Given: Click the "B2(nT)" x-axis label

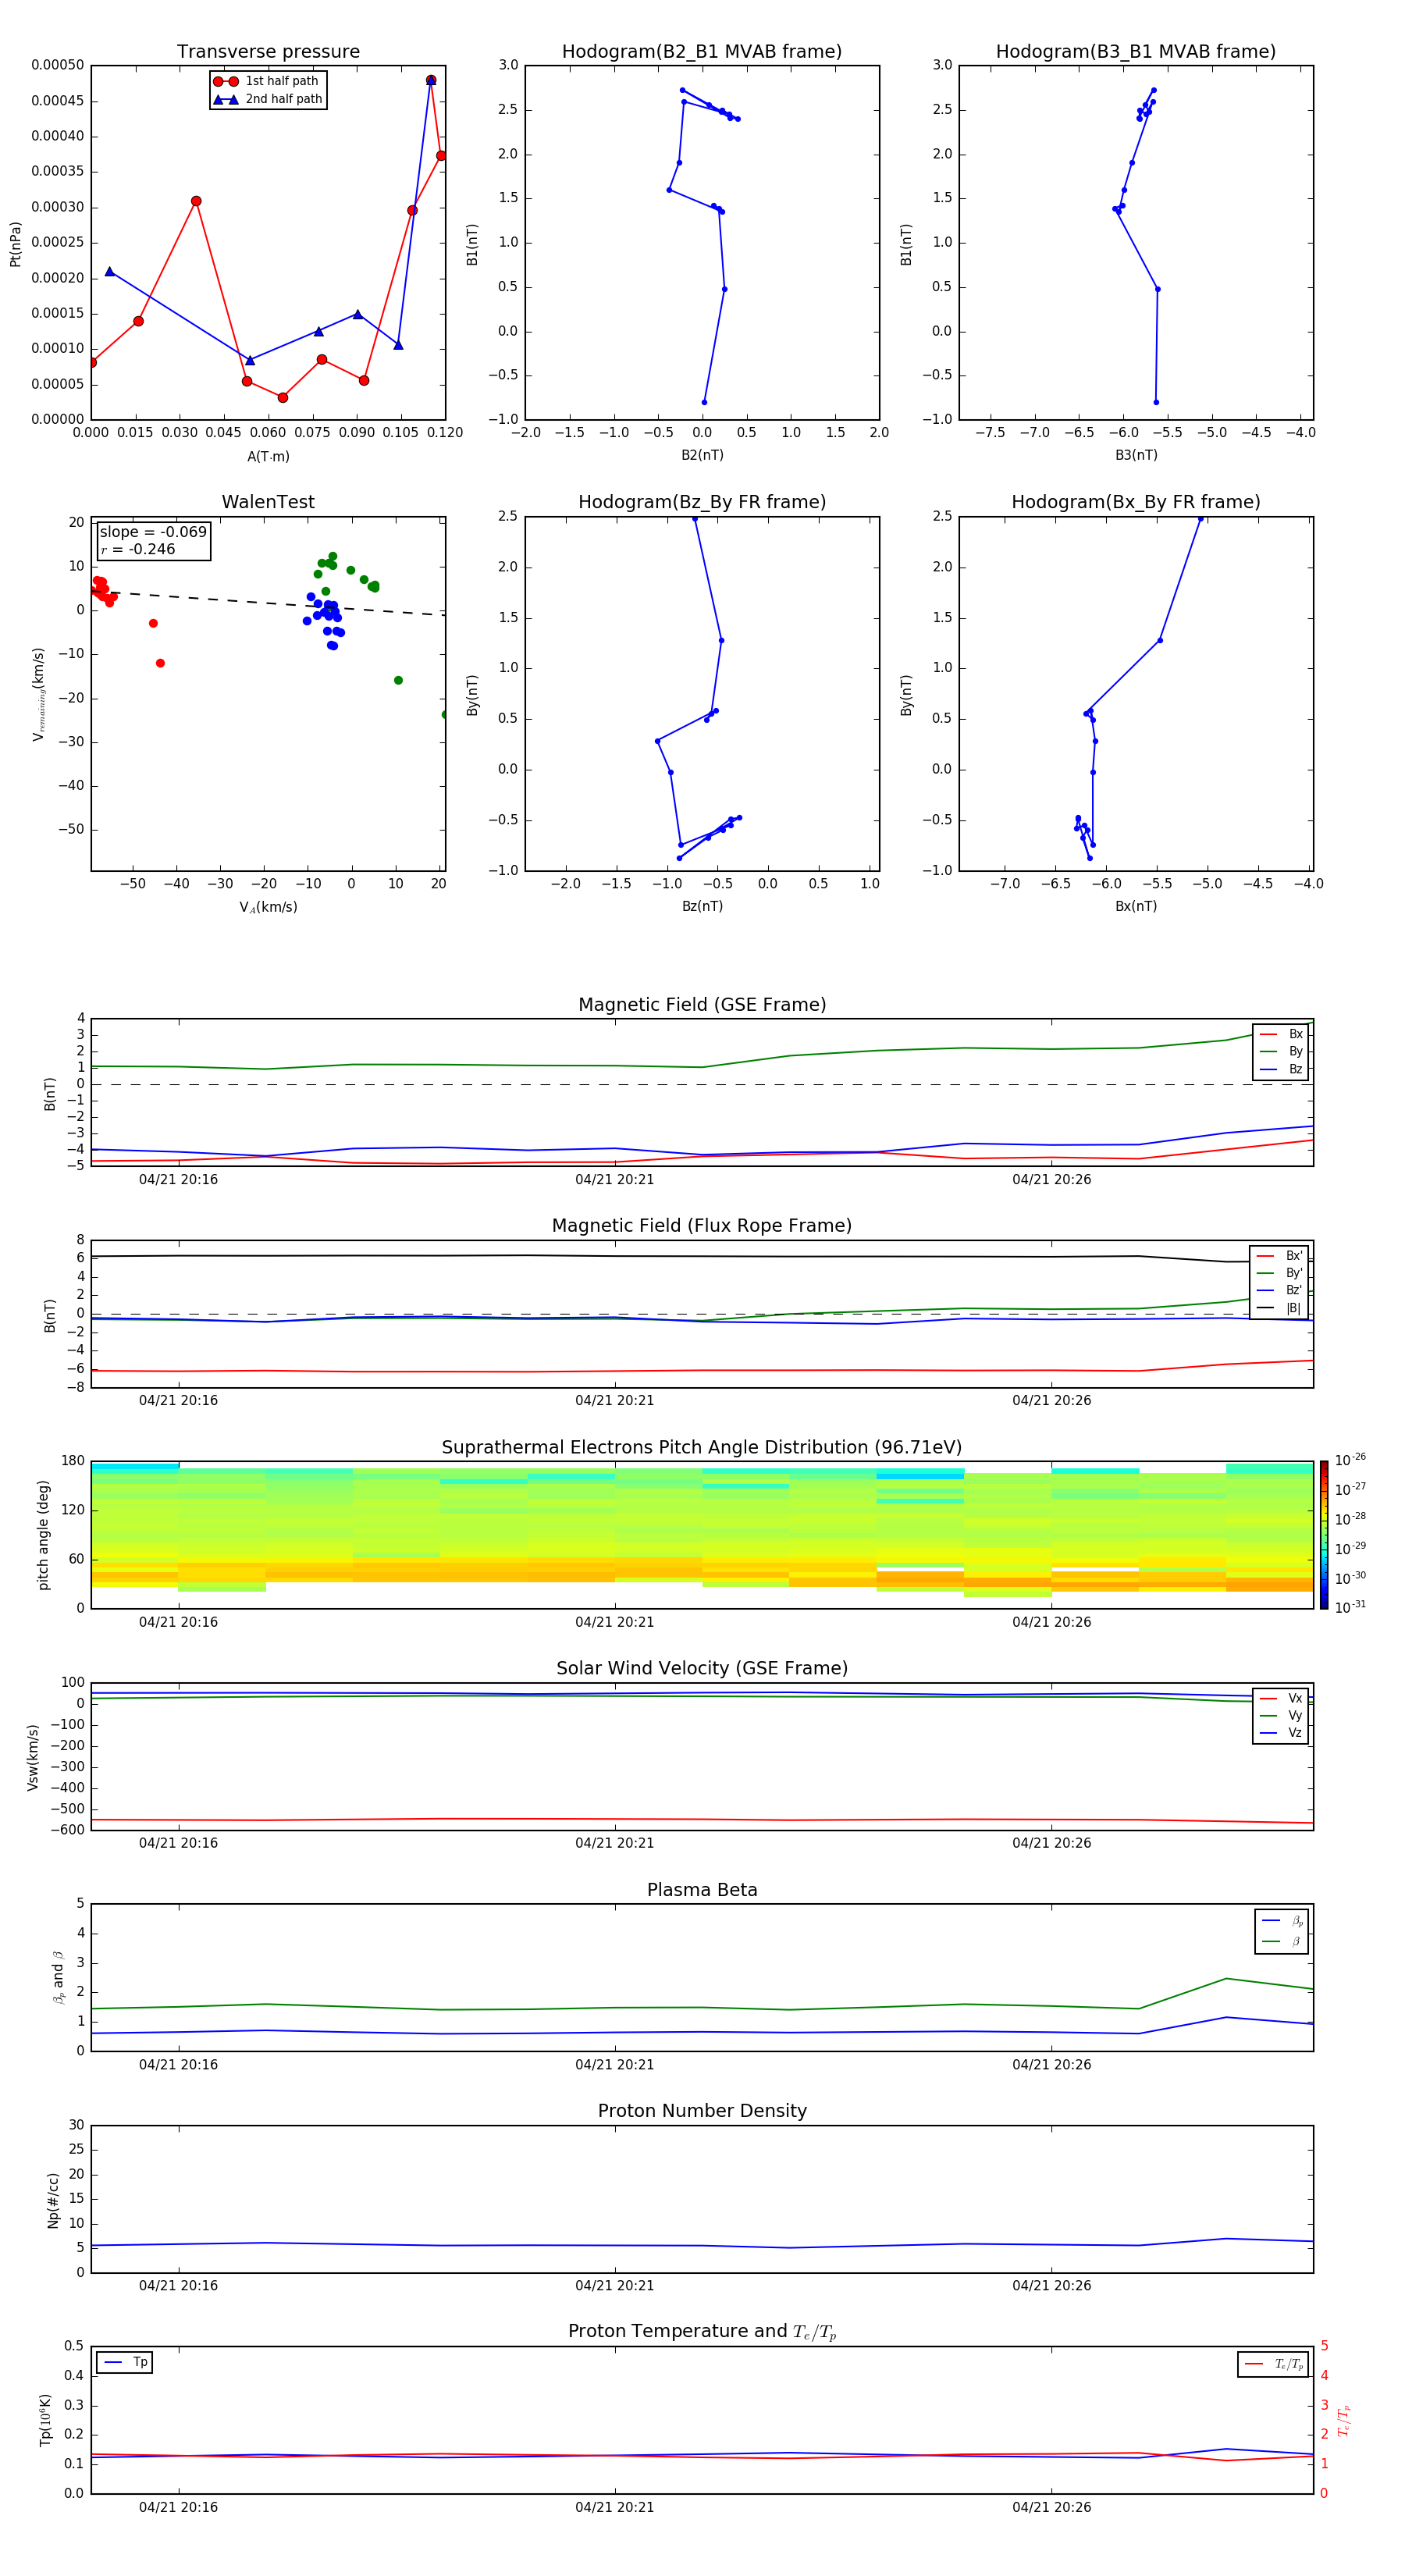Looking at the screenshot, I should click(702, 455).
